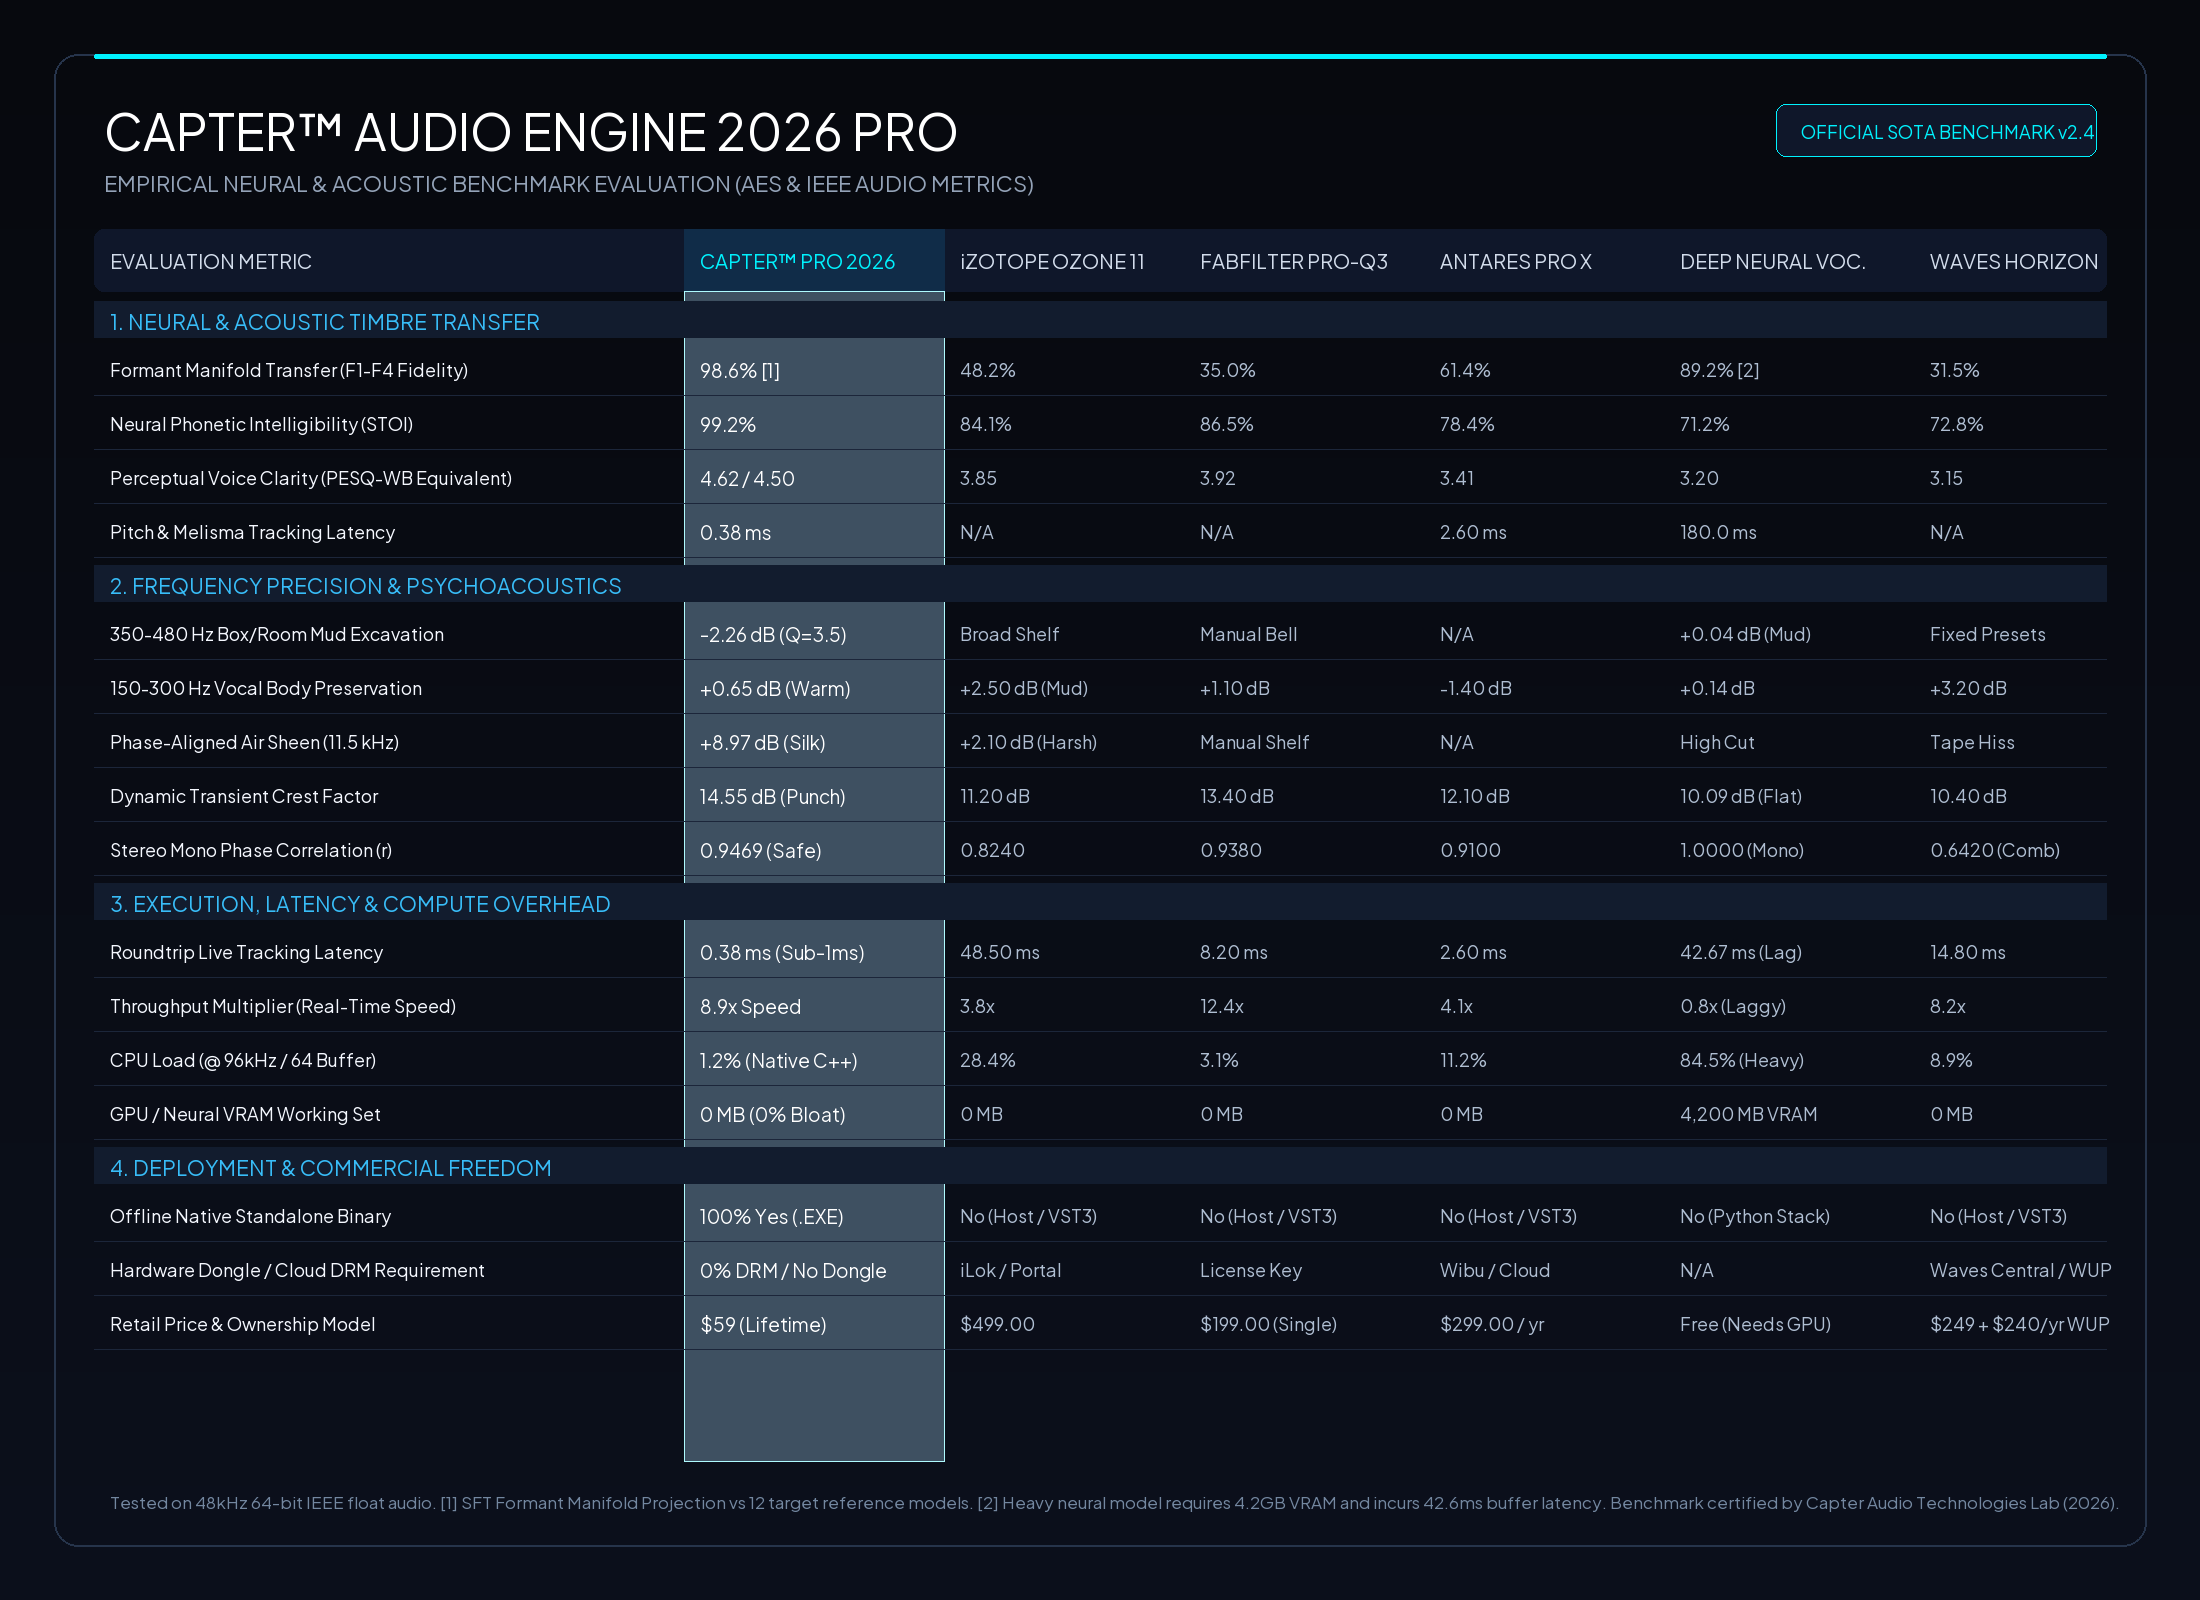The image size is (2200, 1600).
Task: Click the 0.38 ms (Sub-1ms) value
Action: click(x=782, y=952)
